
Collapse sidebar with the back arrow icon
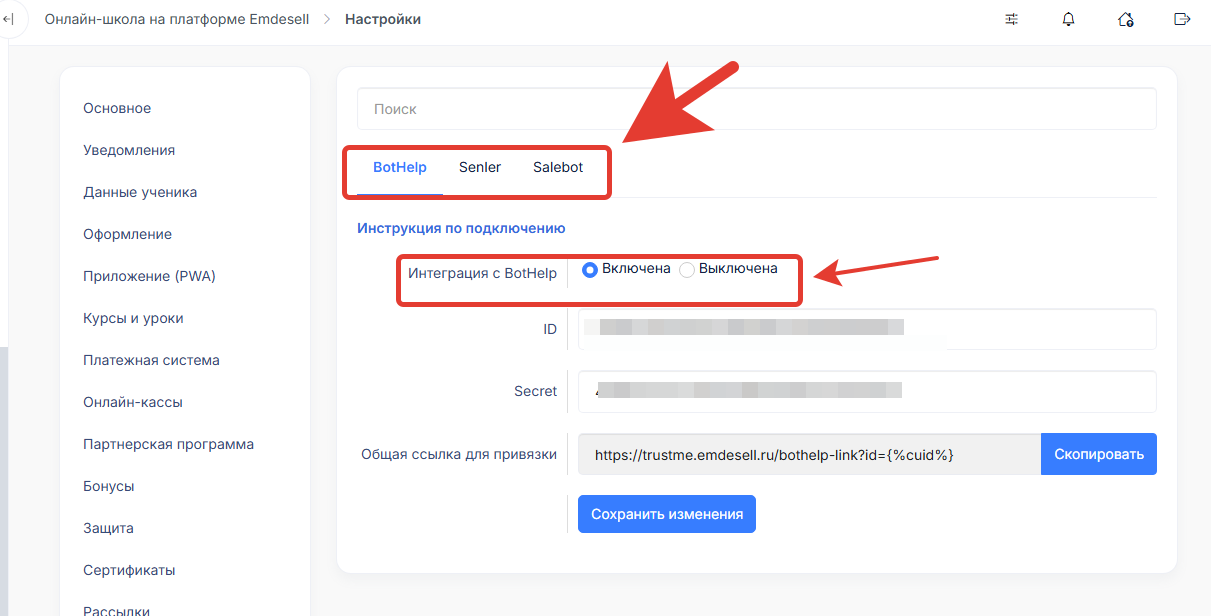9,19
